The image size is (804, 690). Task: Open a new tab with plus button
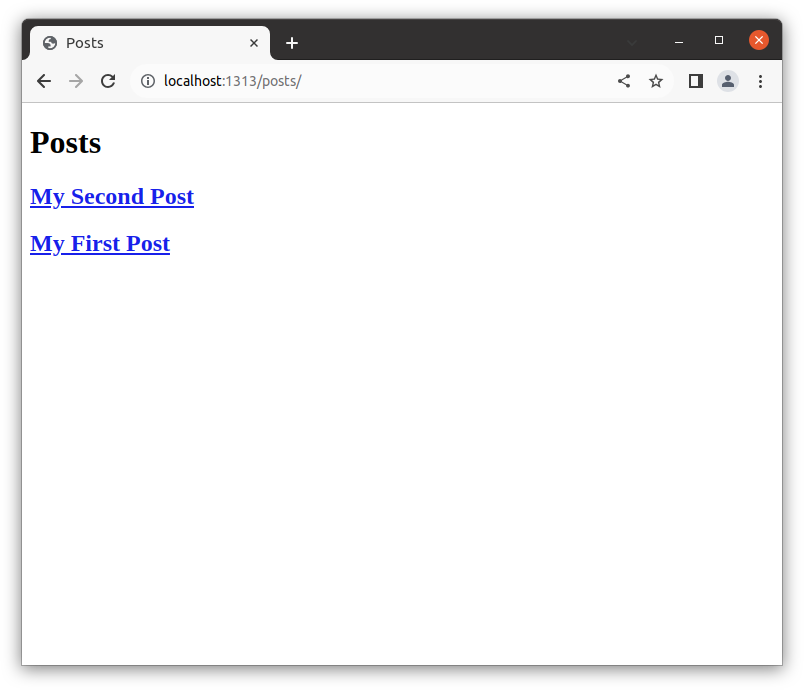click(x=292, y=43)
